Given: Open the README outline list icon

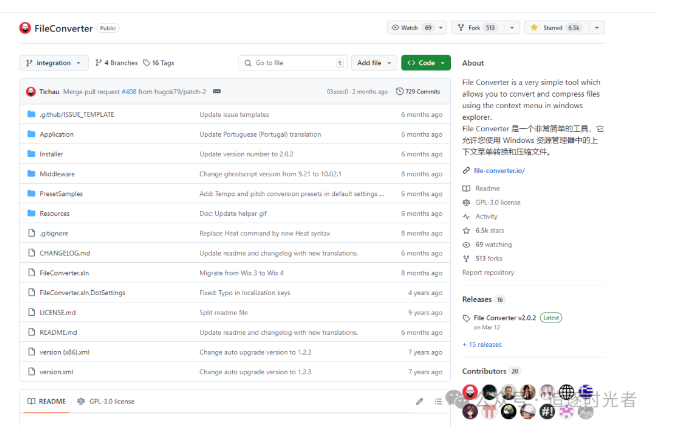Looking at the screenshot, I should point(438,401).
